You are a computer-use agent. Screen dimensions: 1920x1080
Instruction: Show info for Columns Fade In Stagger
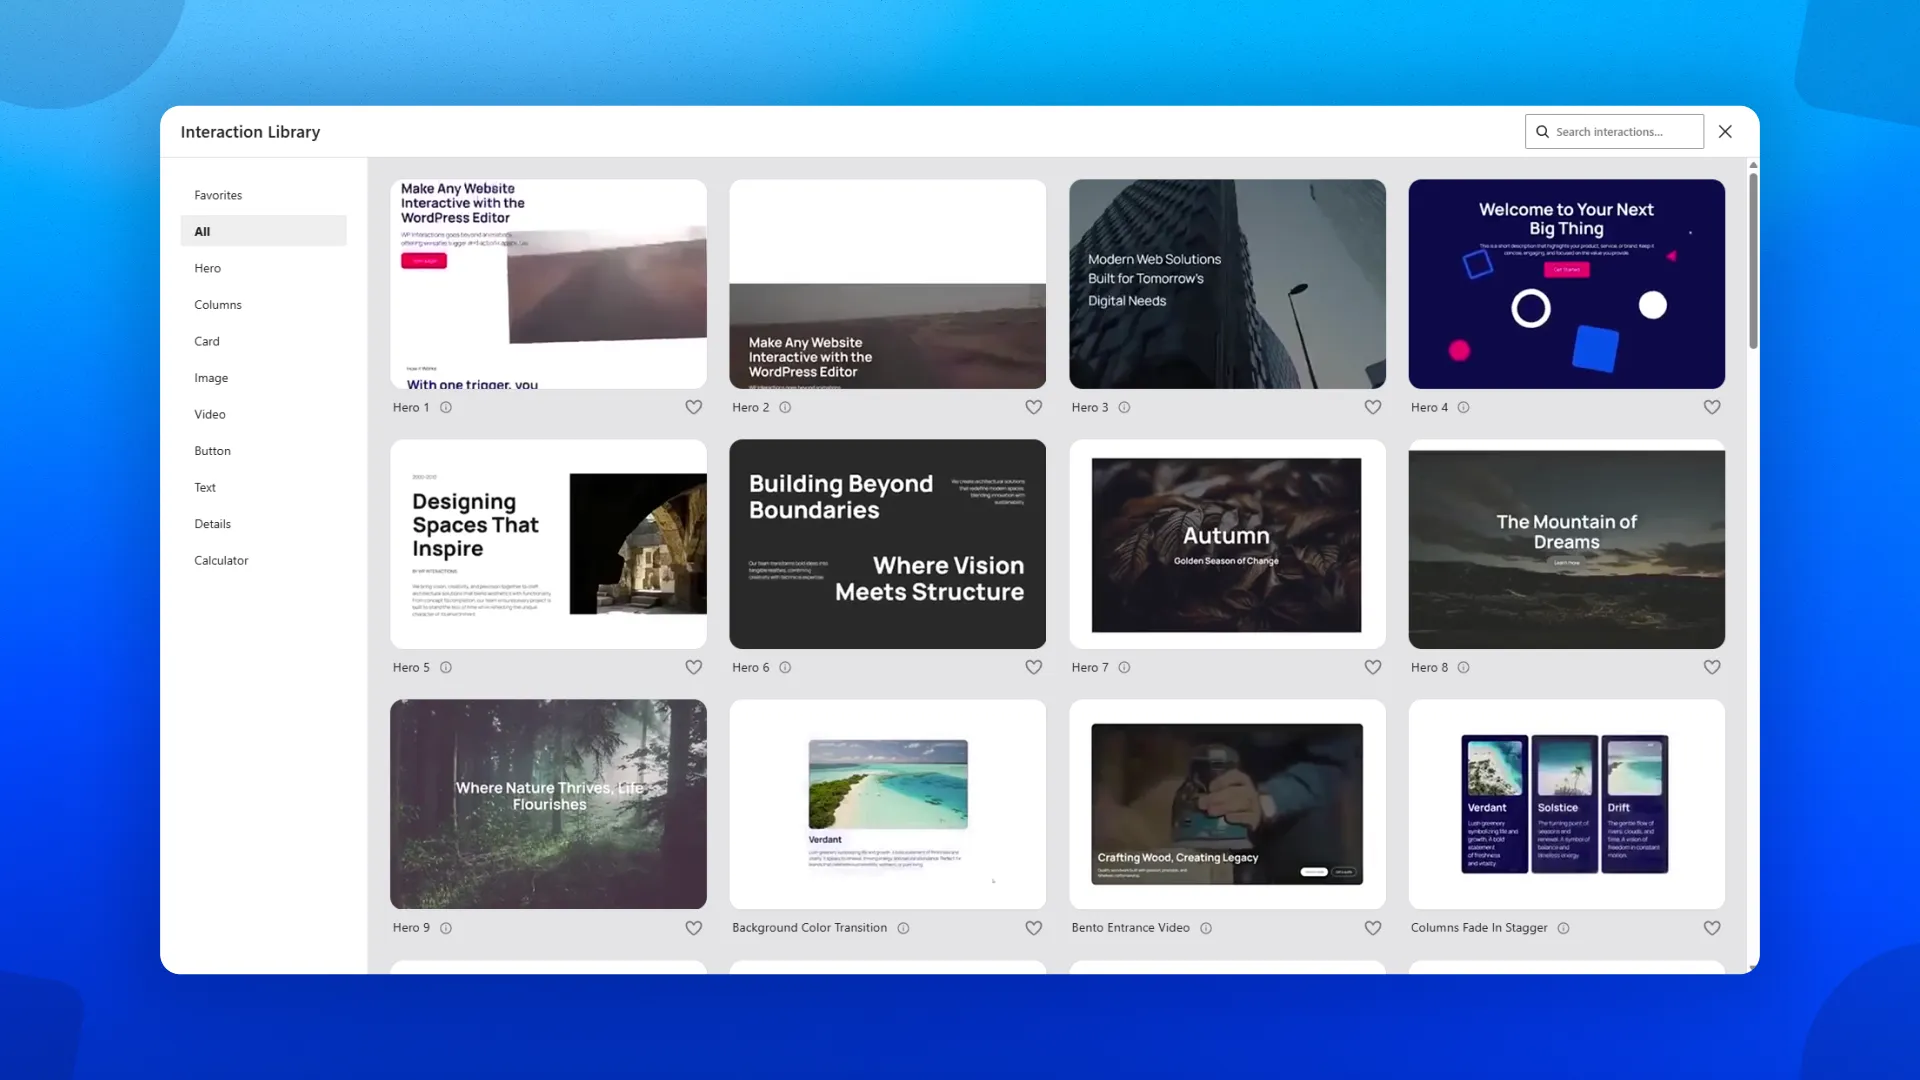(1563, 928)
